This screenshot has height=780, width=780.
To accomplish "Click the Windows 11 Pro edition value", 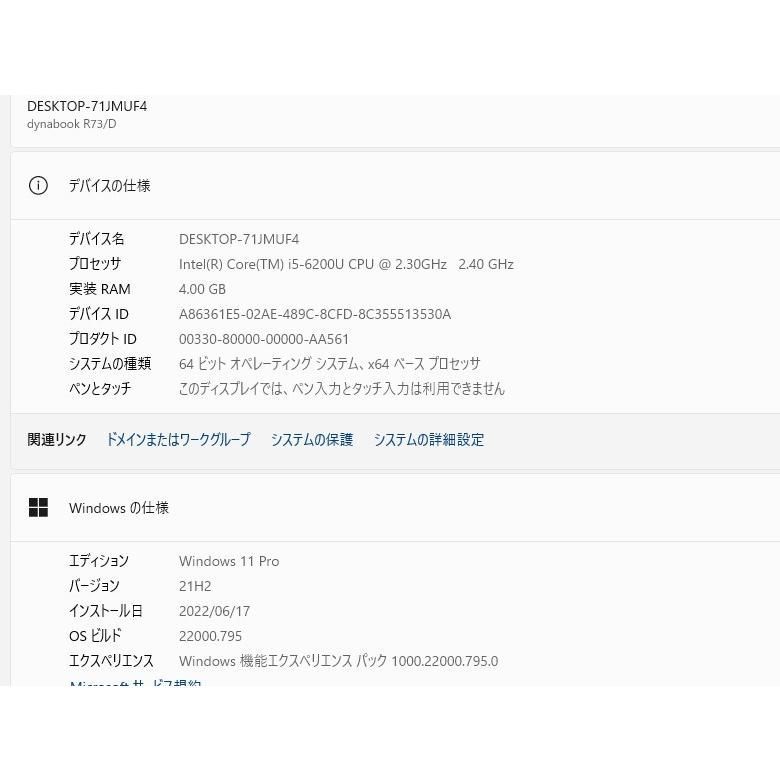I will pyautogui.click(x=229, y=561).
